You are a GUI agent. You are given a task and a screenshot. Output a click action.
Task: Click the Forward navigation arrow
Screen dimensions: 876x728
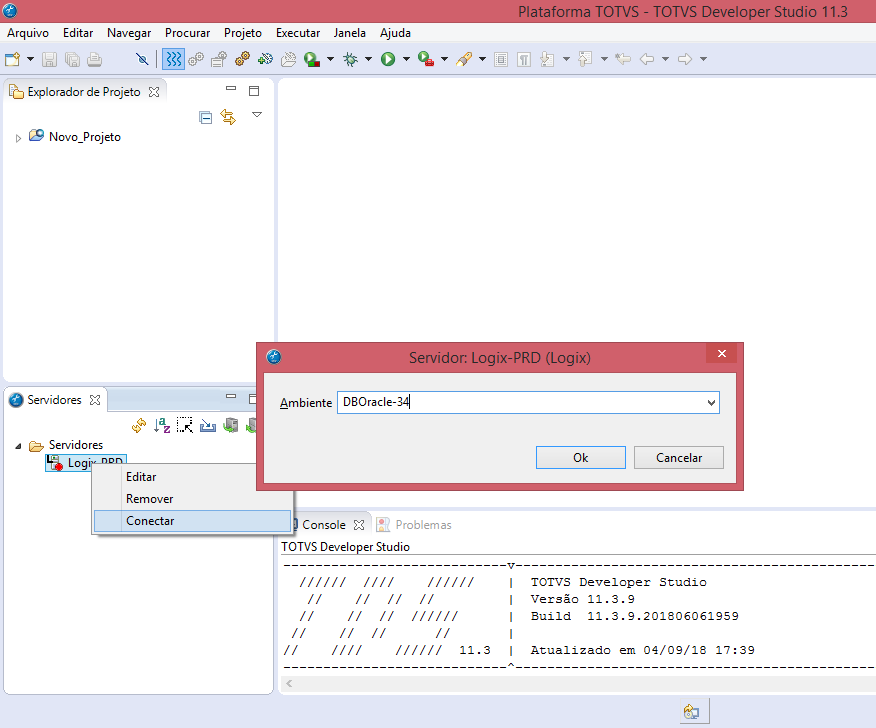685,59
